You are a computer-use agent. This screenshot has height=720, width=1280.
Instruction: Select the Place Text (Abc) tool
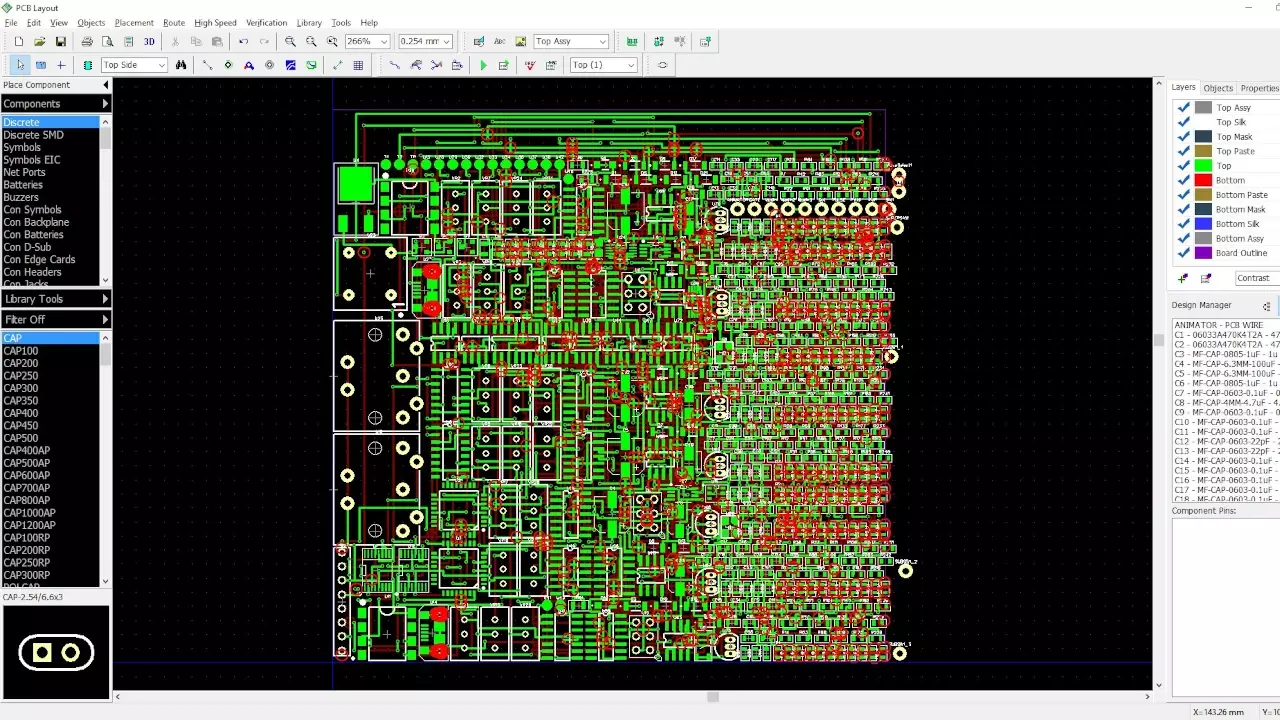pos(499,41)
